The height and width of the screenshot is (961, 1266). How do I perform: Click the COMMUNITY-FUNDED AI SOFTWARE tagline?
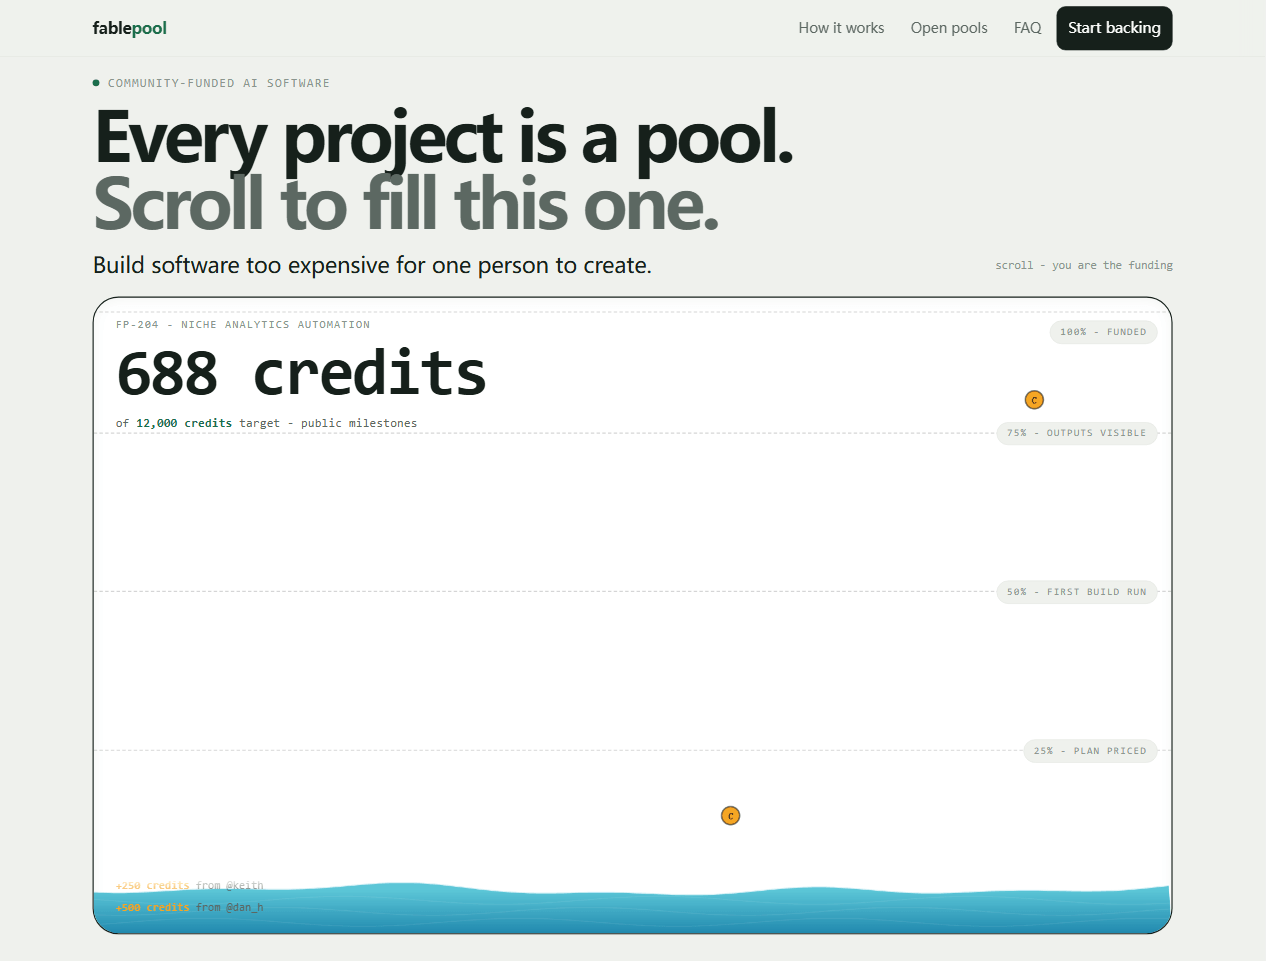(219, 83)
